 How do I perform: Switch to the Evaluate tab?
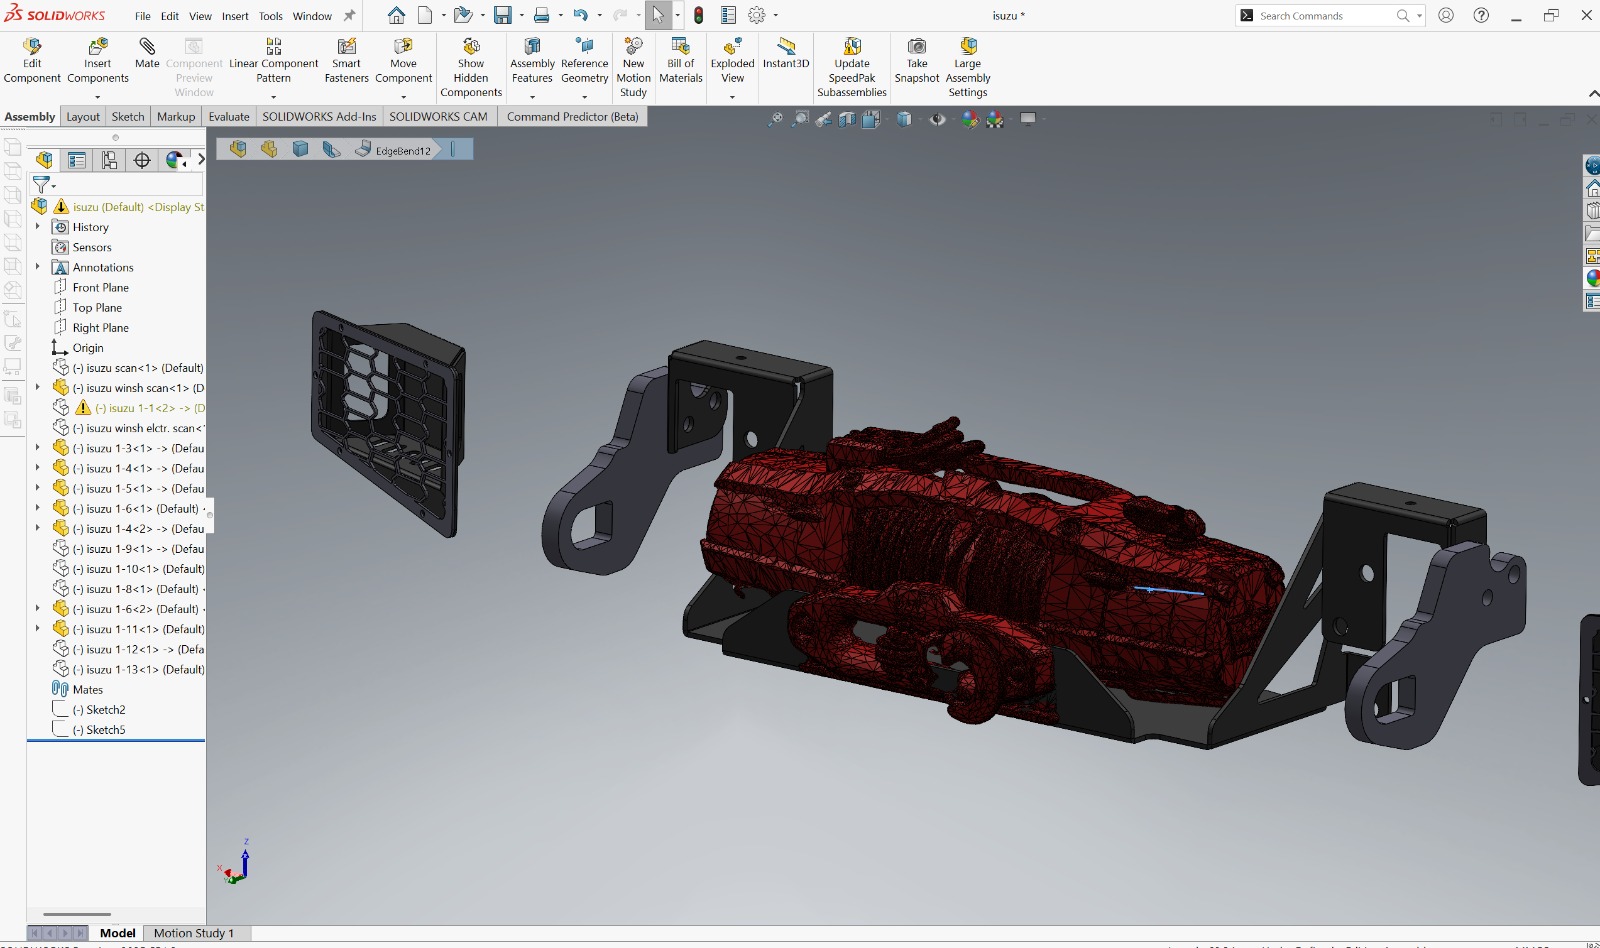(229, 117)
